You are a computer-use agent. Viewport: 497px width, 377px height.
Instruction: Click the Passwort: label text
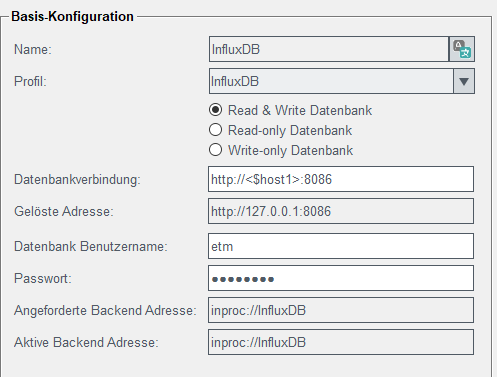tap(43, 278)
